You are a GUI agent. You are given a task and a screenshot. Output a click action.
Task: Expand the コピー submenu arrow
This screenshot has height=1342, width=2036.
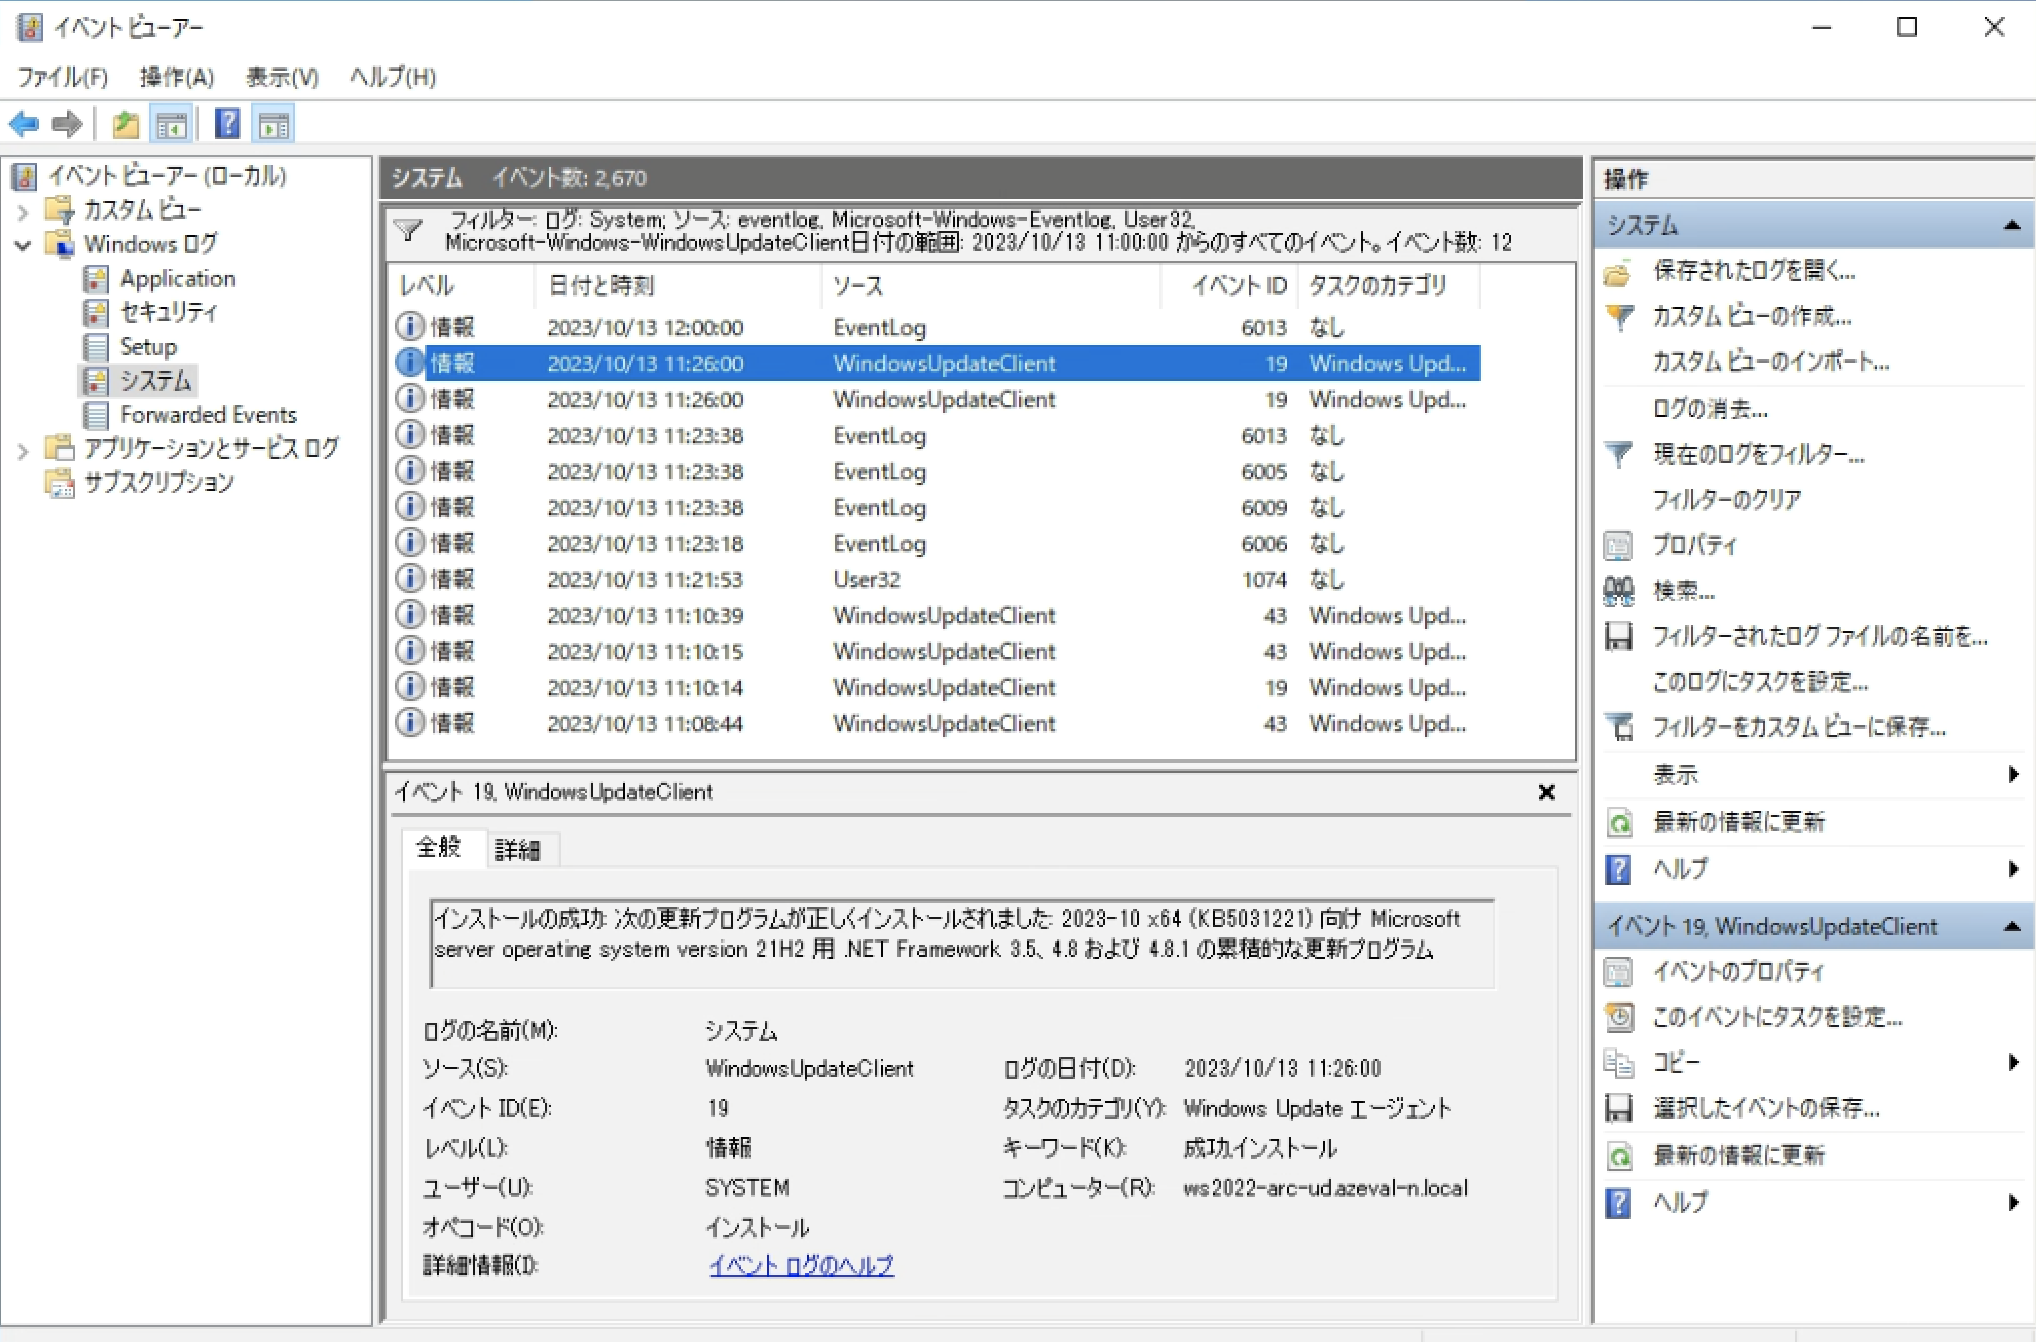point(2013,1062)
